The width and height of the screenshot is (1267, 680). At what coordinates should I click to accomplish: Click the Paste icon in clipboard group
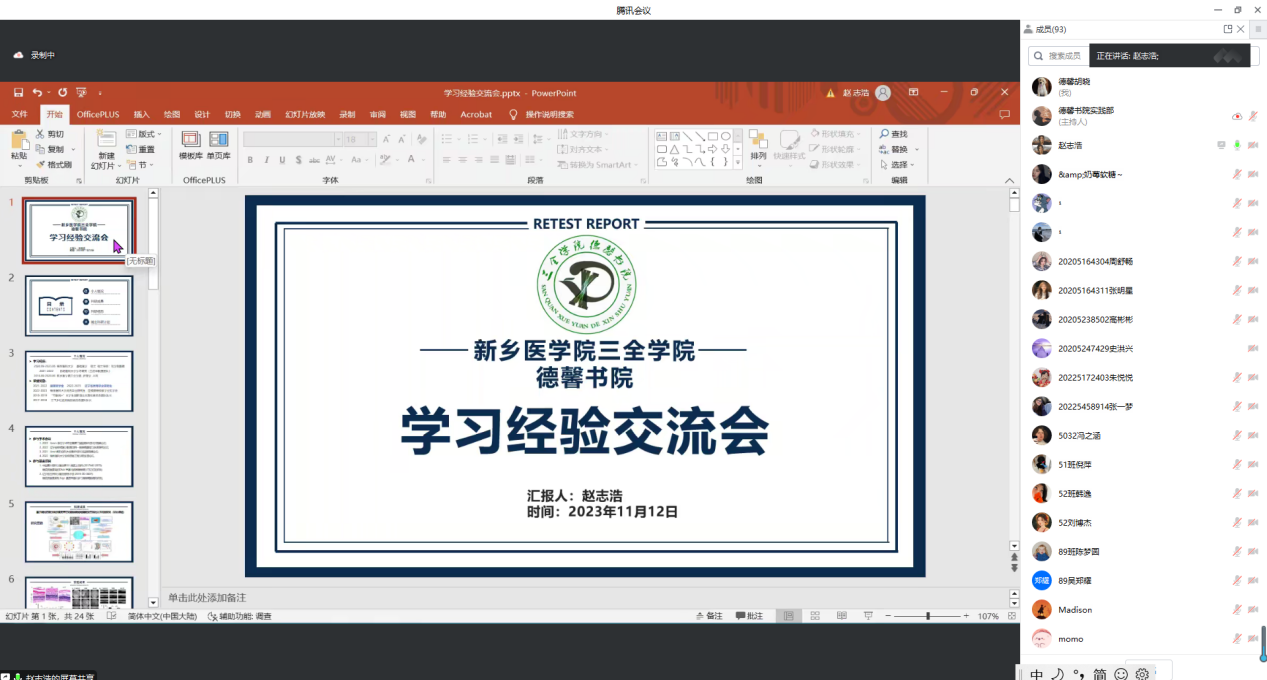(x=19, y=141)
